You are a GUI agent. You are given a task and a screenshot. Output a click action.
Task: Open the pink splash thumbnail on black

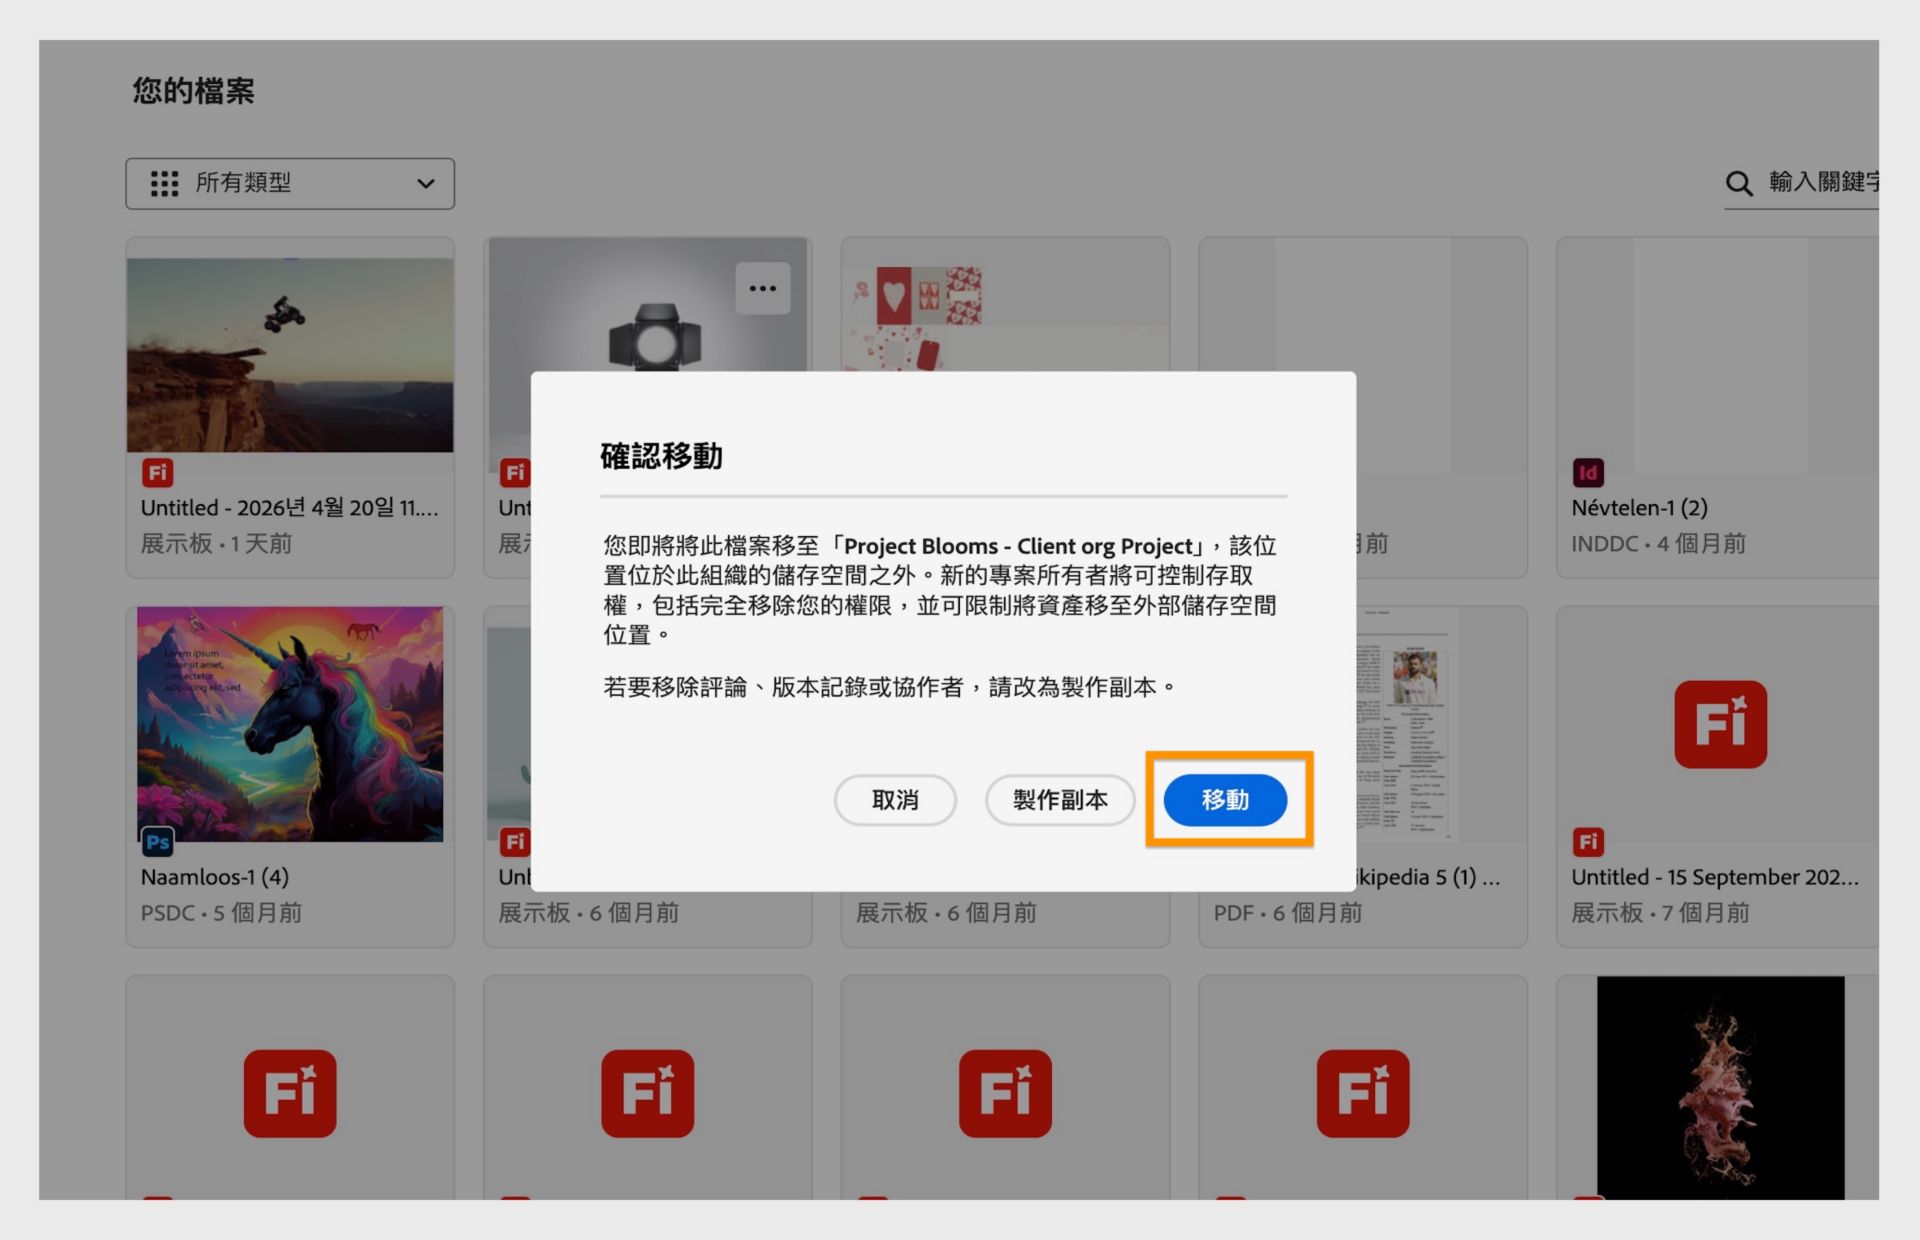pyautogui.click(x=1720, y=1088)
